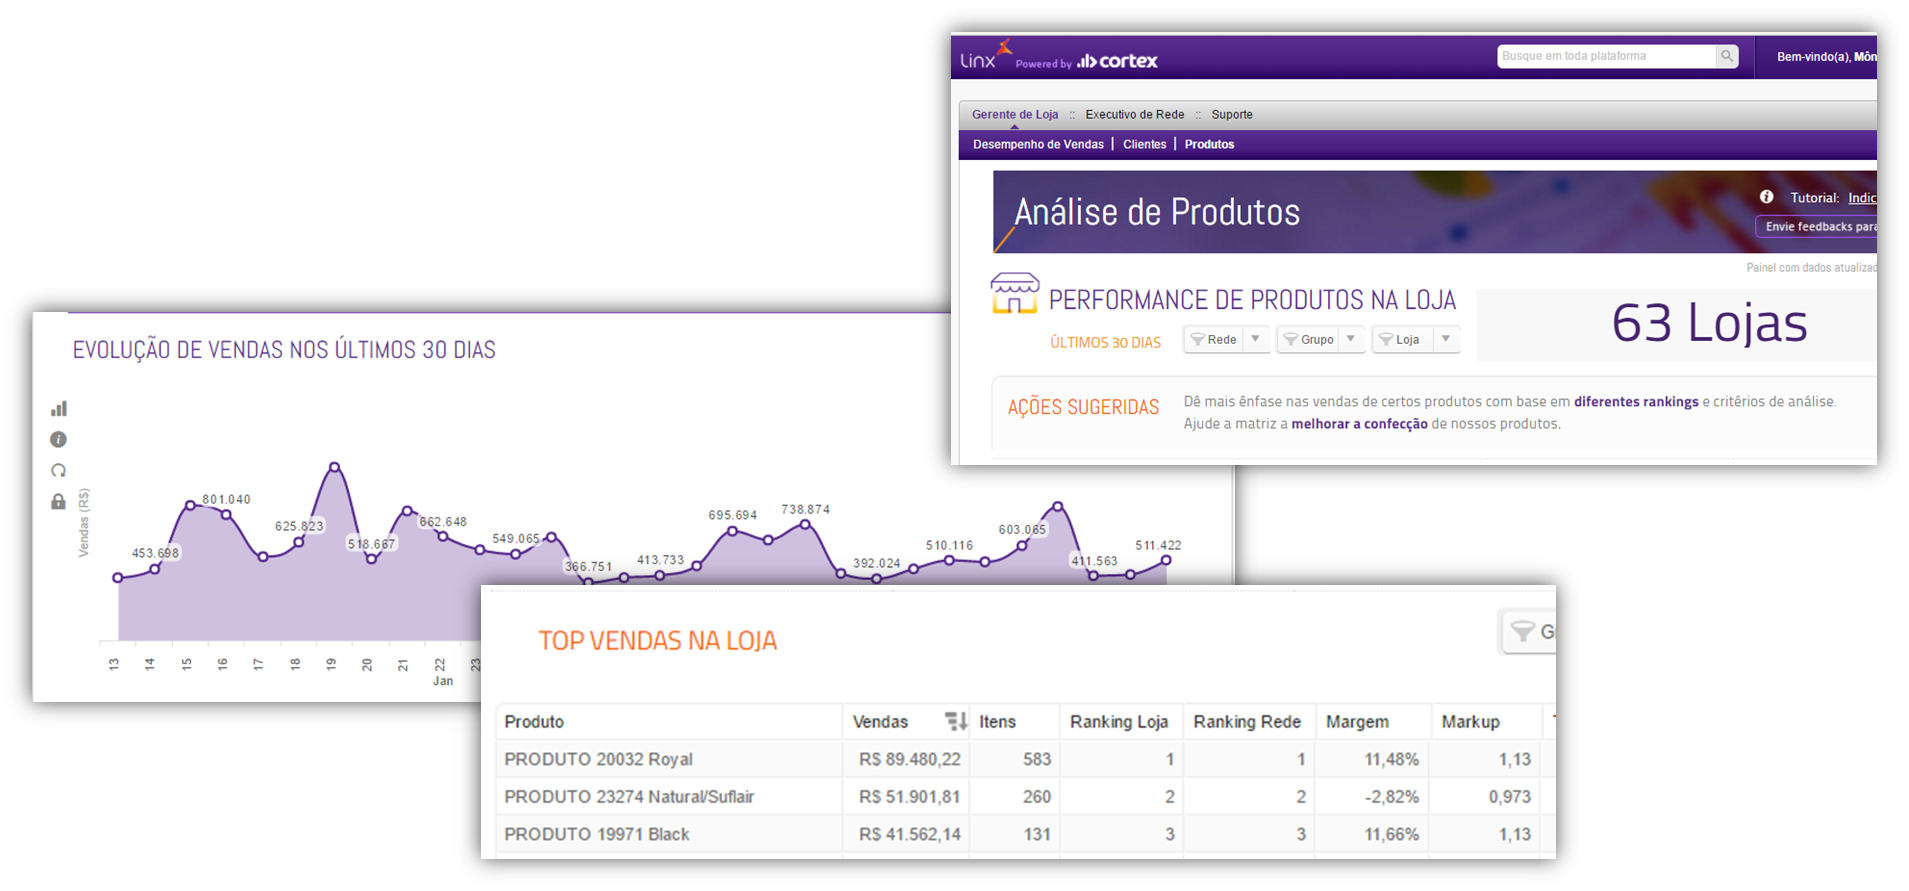
Task: Go to Desempenho de Vendas section
Action: pyautogui.click(x=1038, y=144)
